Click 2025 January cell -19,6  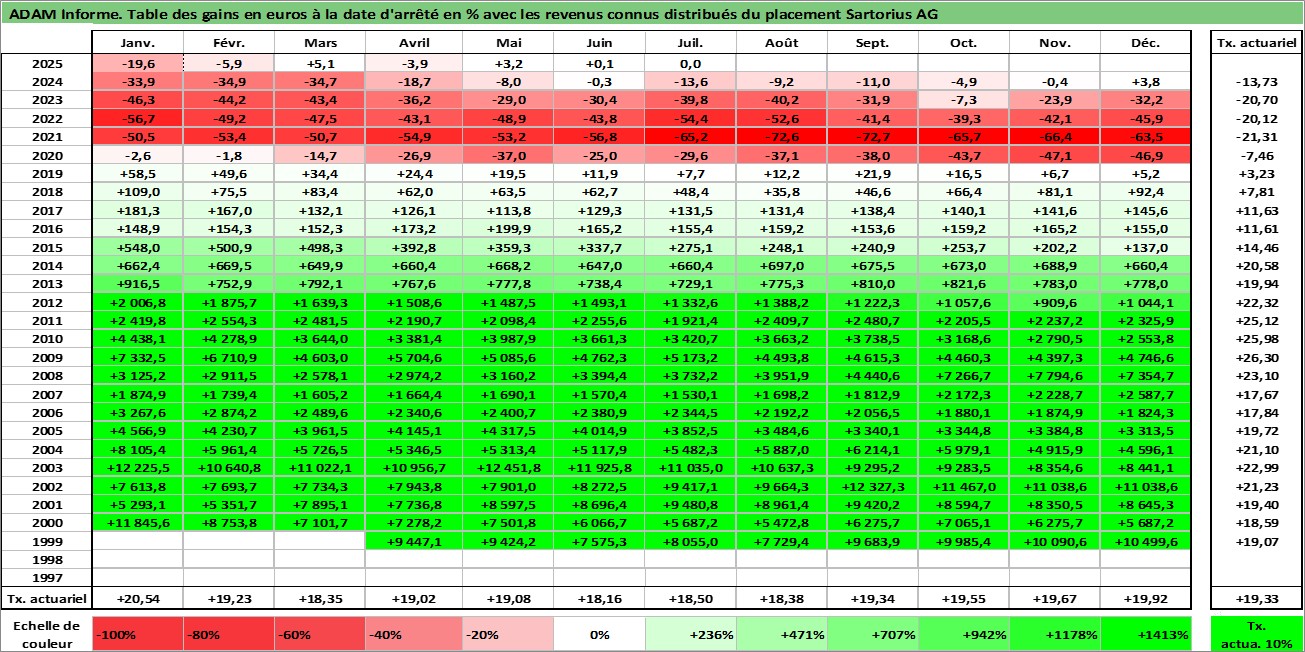[137, 63]
